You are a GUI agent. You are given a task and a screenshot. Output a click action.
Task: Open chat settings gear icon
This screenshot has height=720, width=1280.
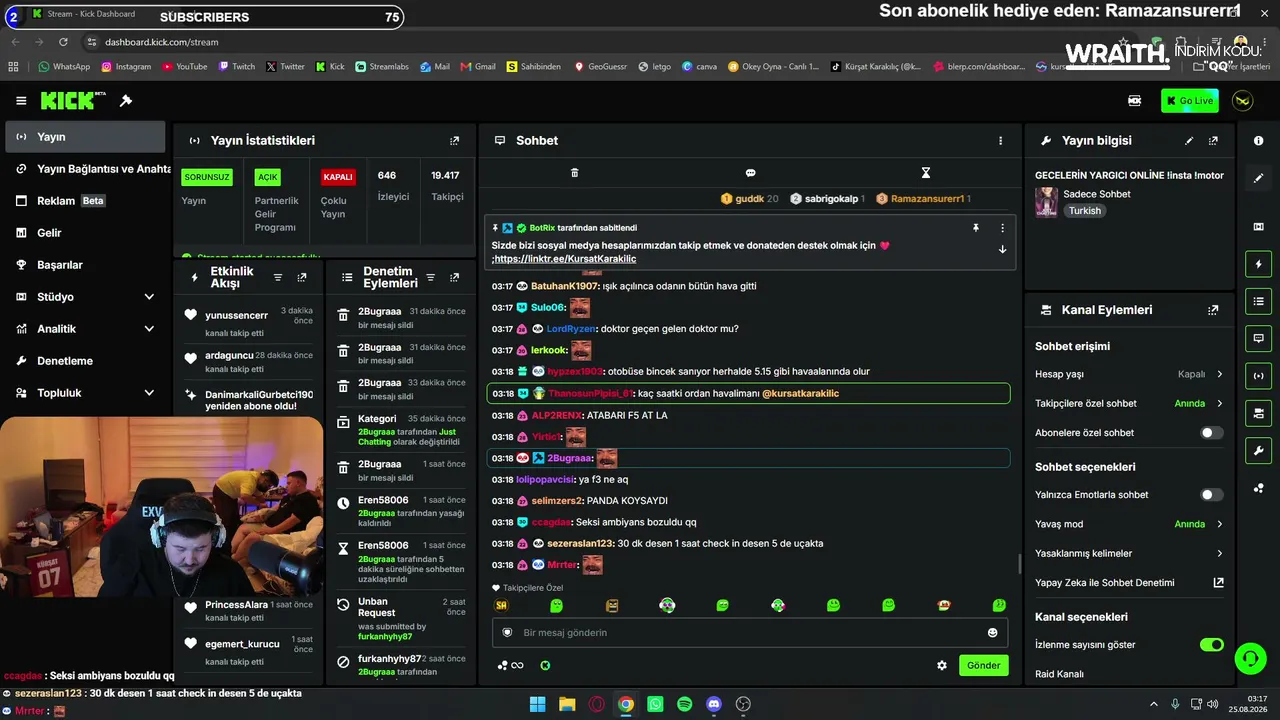coord(942,665)
